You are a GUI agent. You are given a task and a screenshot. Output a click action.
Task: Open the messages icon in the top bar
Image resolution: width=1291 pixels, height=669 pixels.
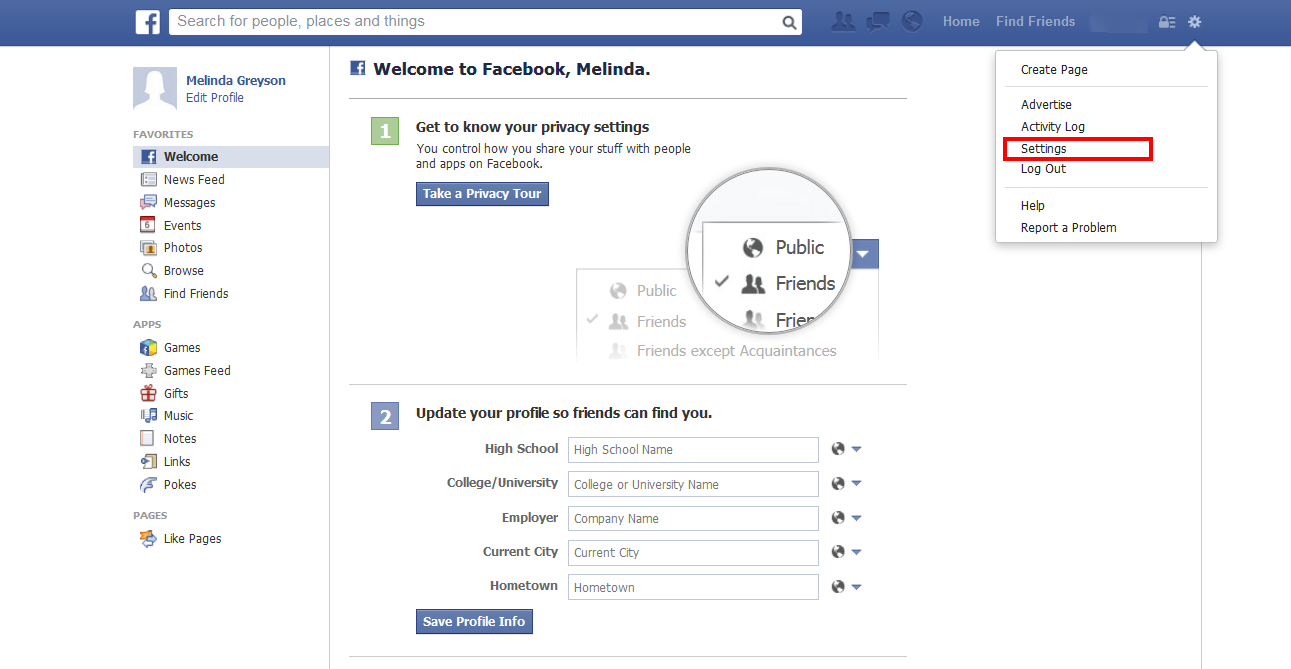(x=878, y=21)
